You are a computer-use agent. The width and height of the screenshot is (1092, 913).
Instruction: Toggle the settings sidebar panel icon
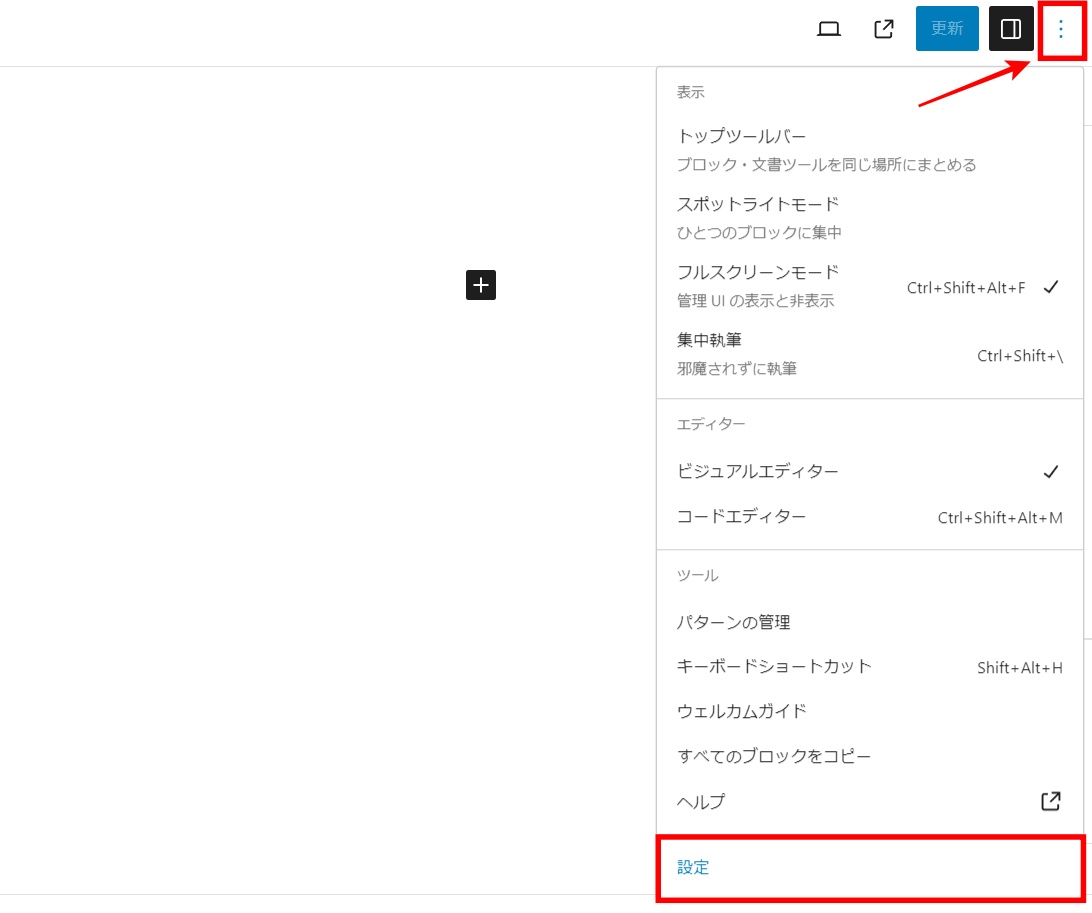pyautogui.click(x=1010, y=29)
